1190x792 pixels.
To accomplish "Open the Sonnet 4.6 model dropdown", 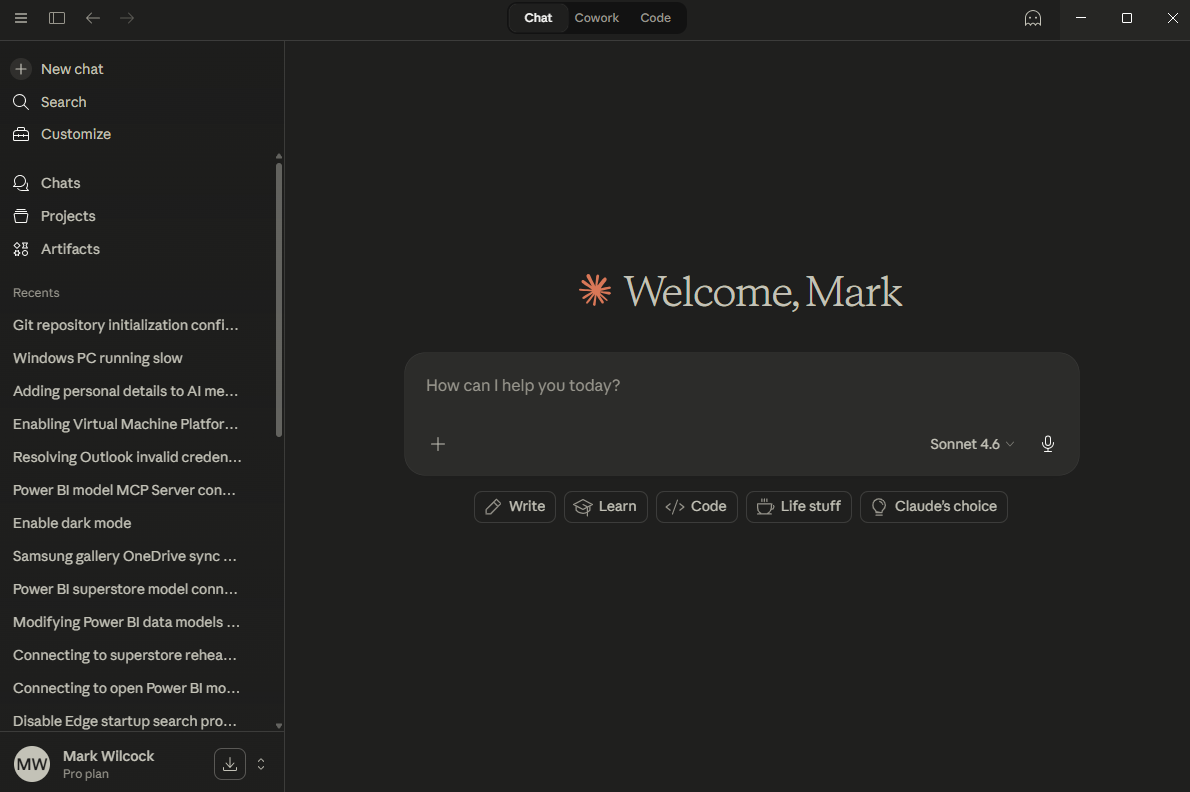I will coord(971,444).
